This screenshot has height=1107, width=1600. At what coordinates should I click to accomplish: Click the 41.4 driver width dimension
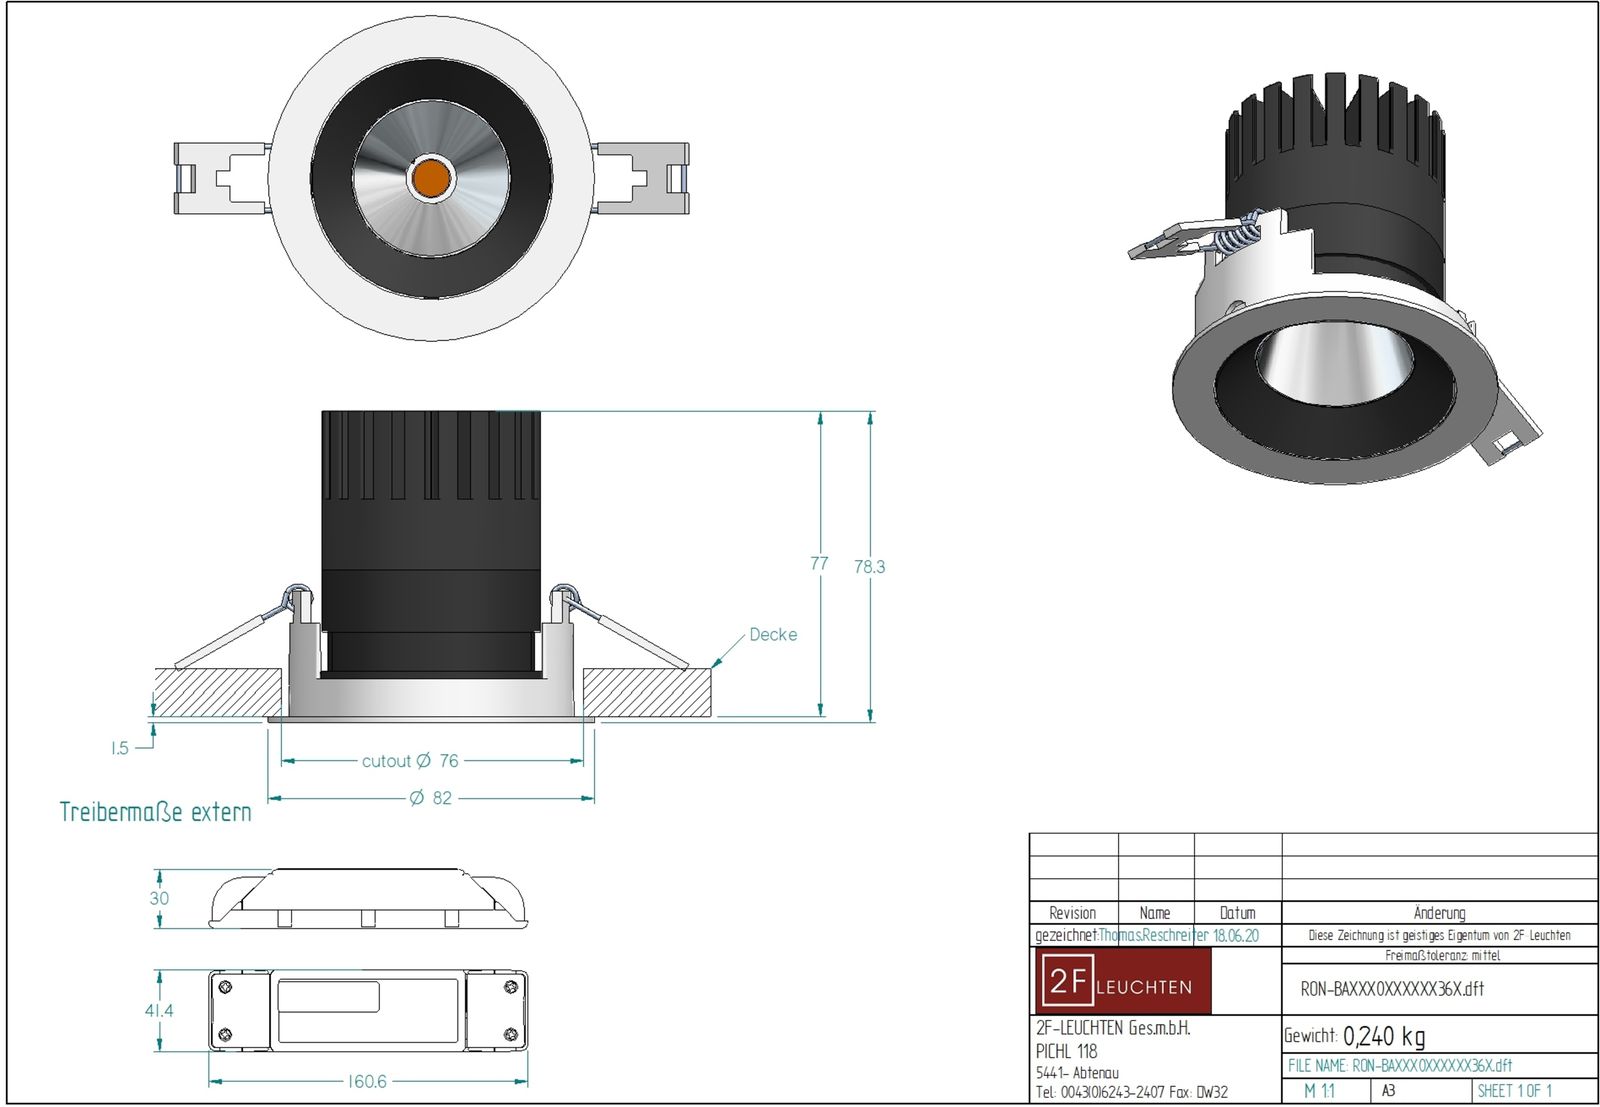tap(158, 1011)
